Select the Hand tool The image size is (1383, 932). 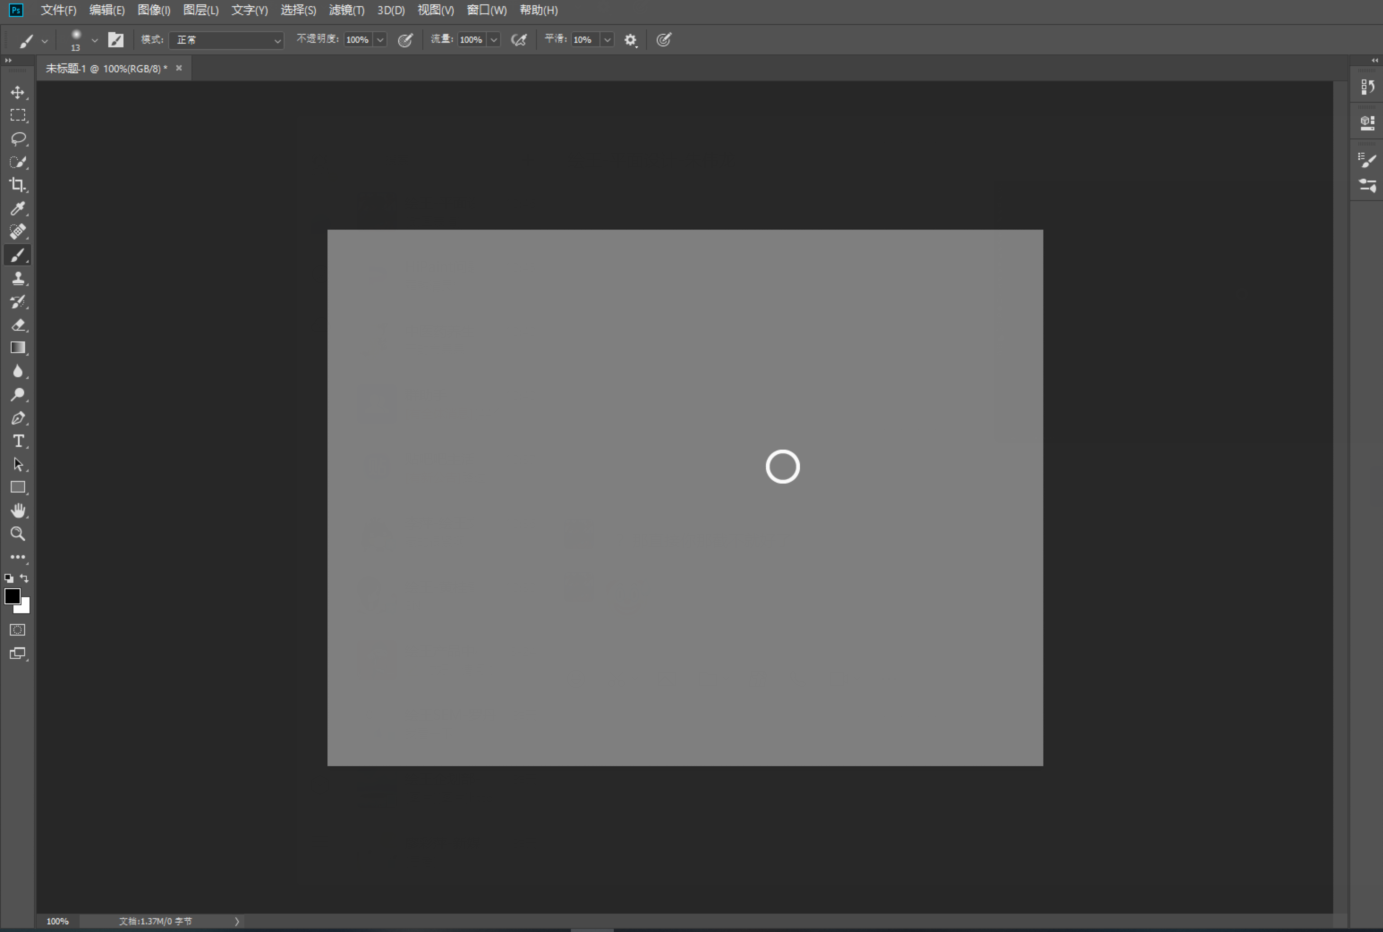18,511
